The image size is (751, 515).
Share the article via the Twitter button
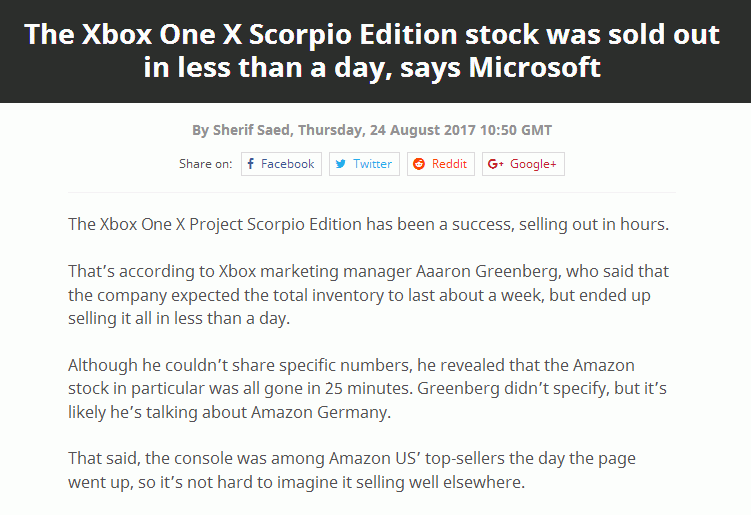[x=364, y=164]
